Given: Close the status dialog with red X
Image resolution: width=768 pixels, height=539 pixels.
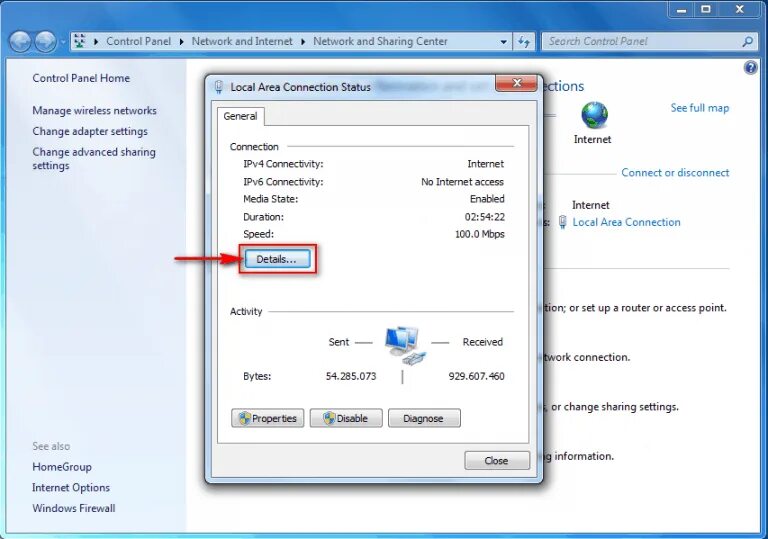Looking at the screenshot, I should [516, 83].
